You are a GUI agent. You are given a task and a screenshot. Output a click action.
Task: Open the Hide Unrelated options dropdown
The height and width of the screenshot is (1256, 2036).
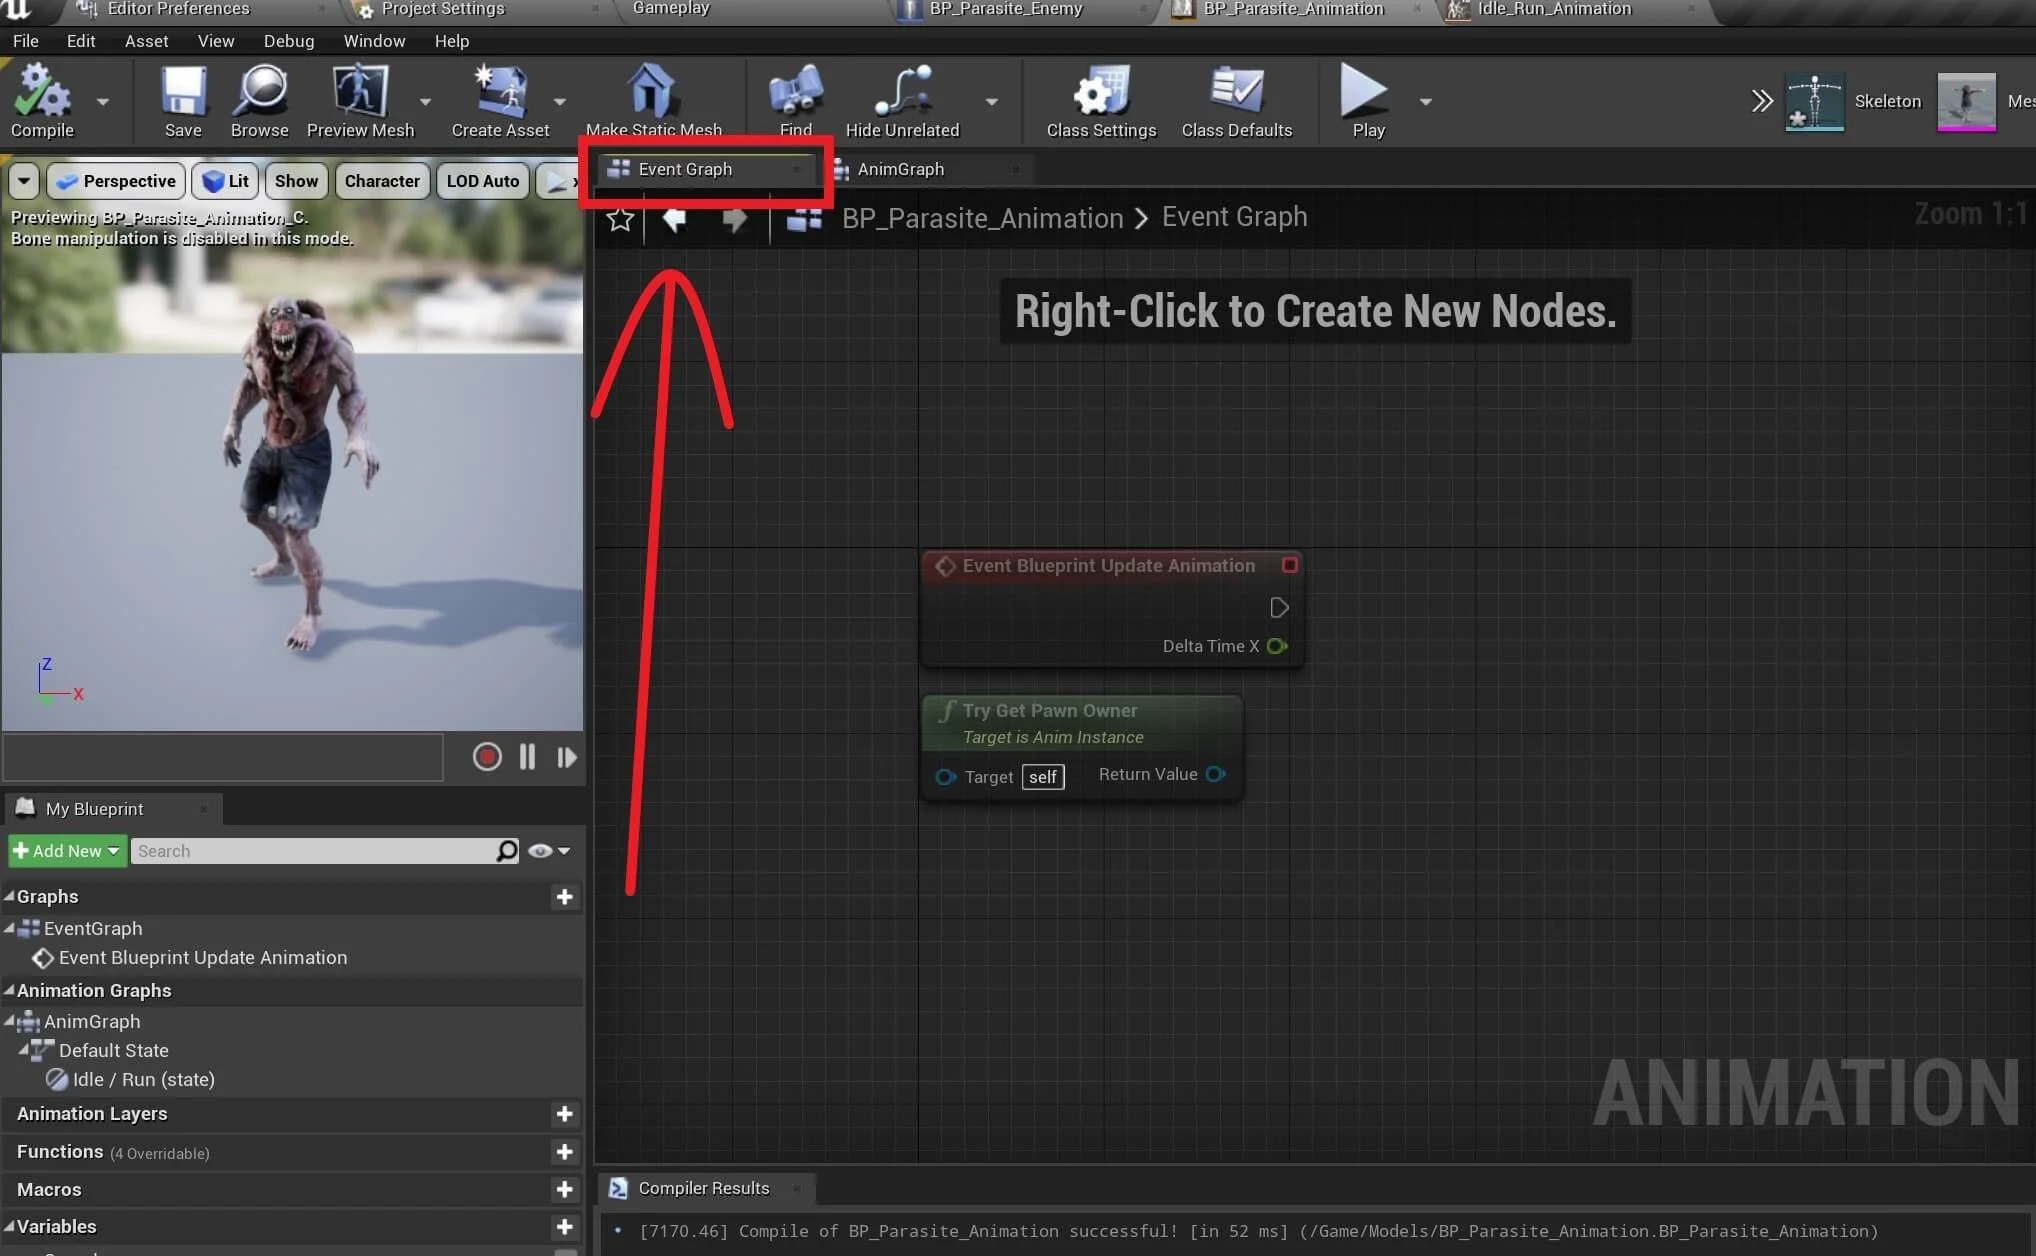click(991, 102)
